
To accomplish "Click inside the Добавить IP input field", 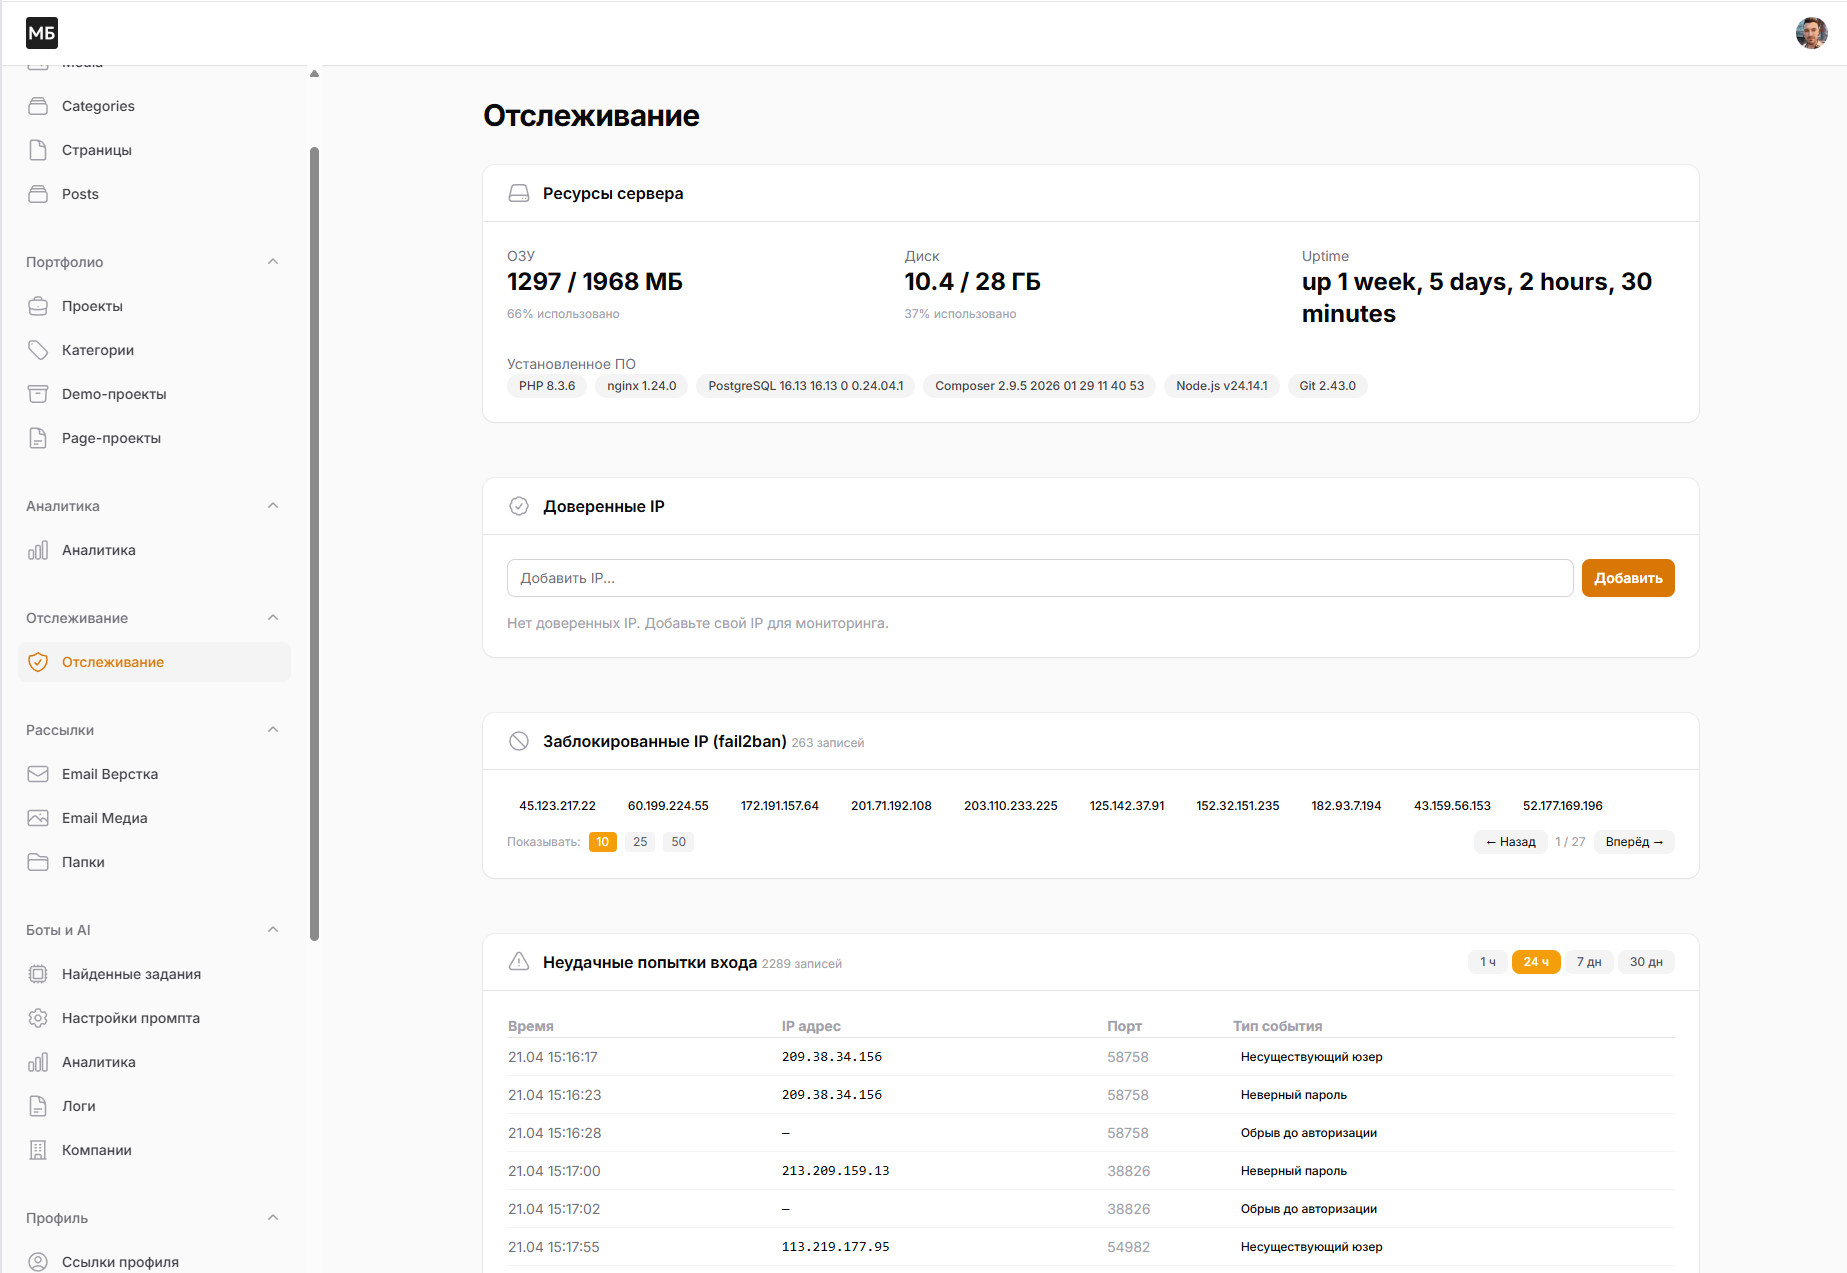I will coord(1039,577).
